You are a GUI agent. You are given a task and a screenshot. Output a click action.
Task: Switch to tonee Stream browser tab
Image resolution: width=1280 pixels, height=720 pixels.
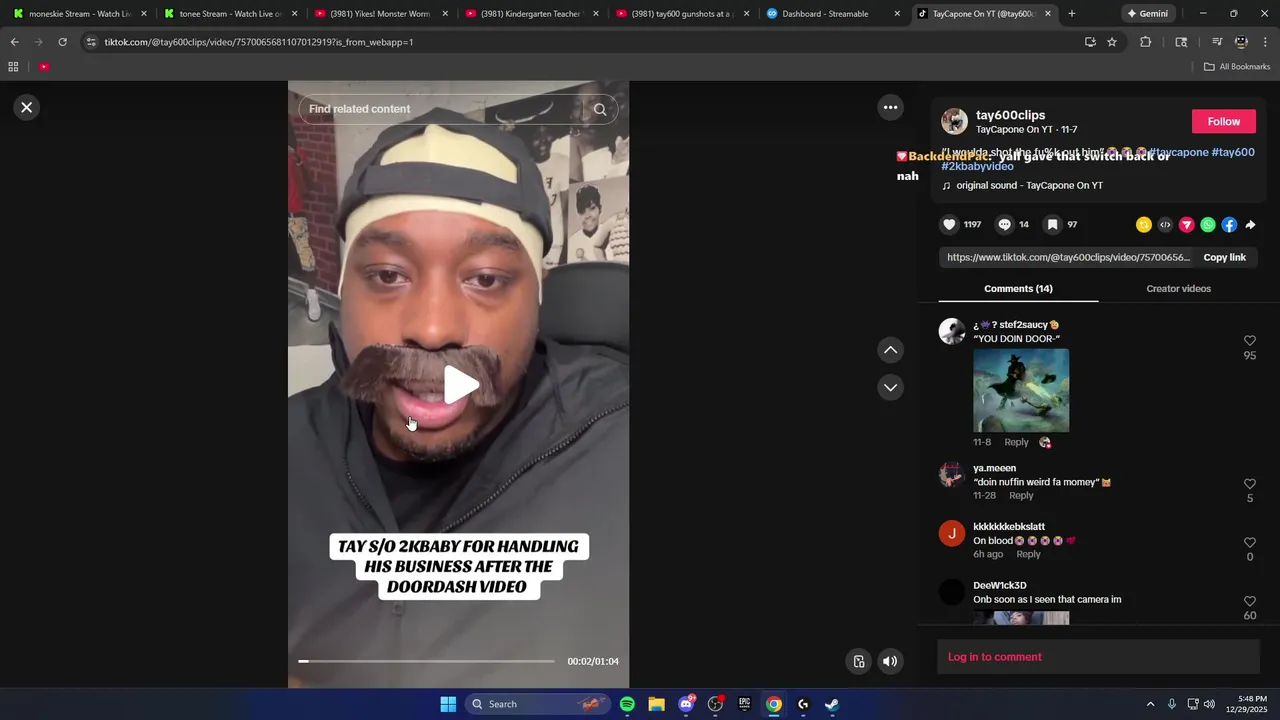(231, 14)
